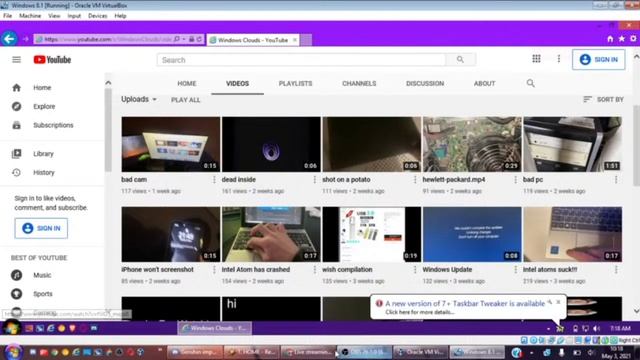Click the Library icon in the sidebar
Screen dimensions: 640x360
[x=16, y=153]
